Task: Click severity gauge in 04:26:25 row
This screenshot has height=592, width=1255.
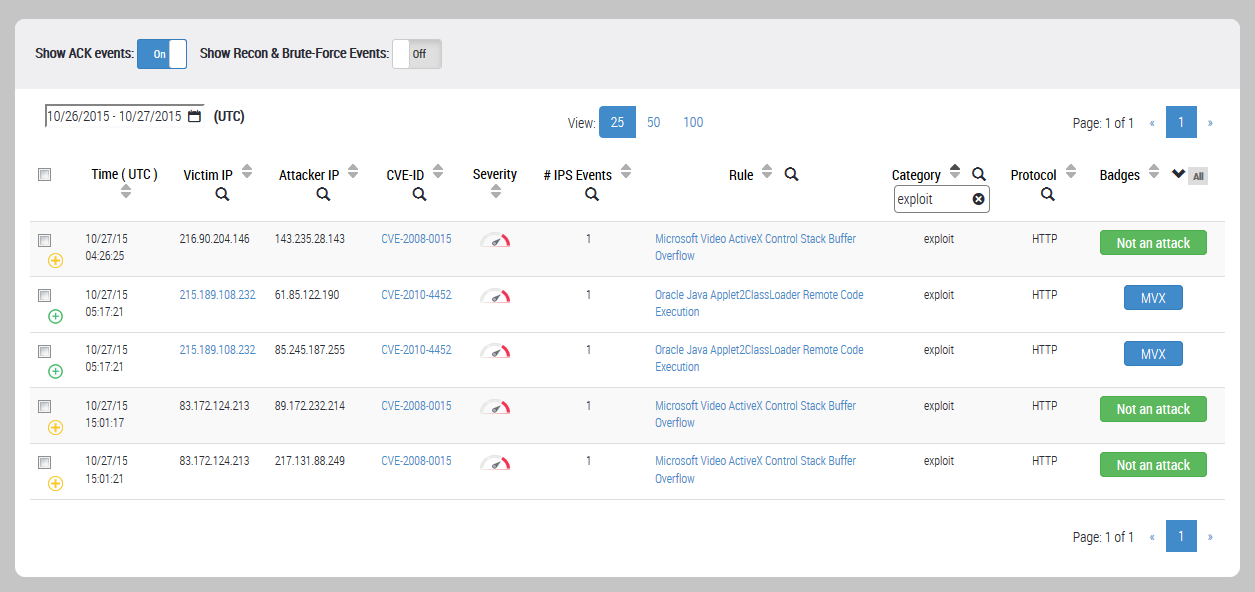Action: click(495, 240)
